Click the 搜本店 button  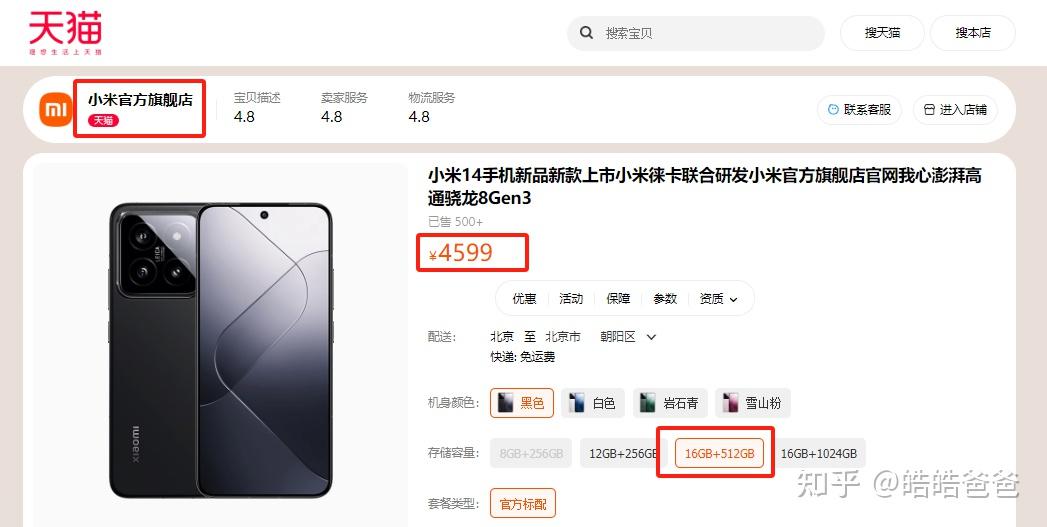tap(973, 33)
